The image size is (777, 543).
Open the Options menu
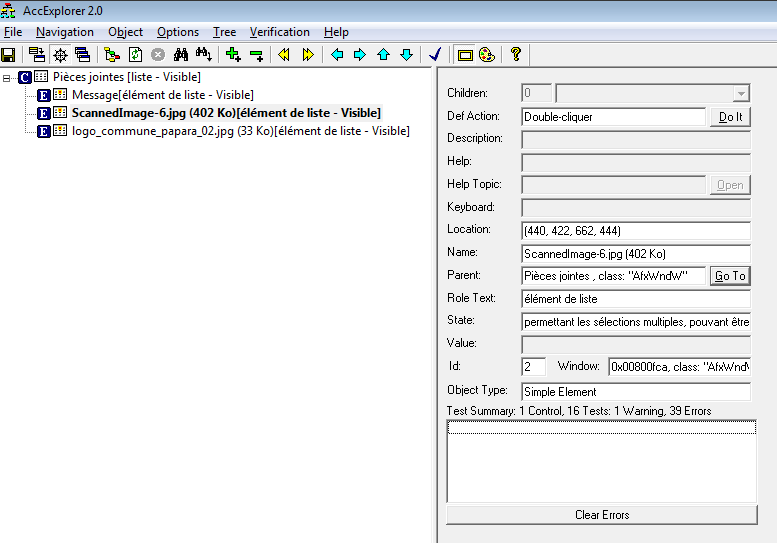point(178,32)
